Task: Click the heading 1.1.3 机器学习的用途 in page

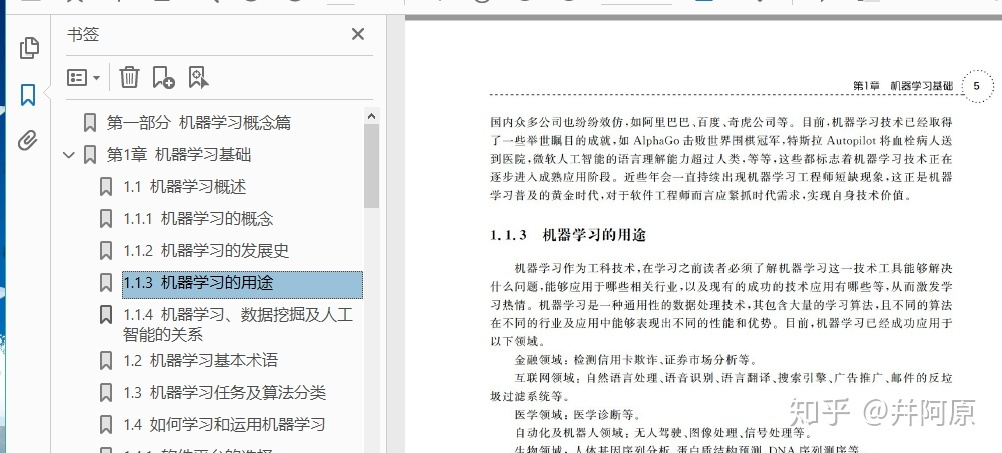Action: (568, 235)
